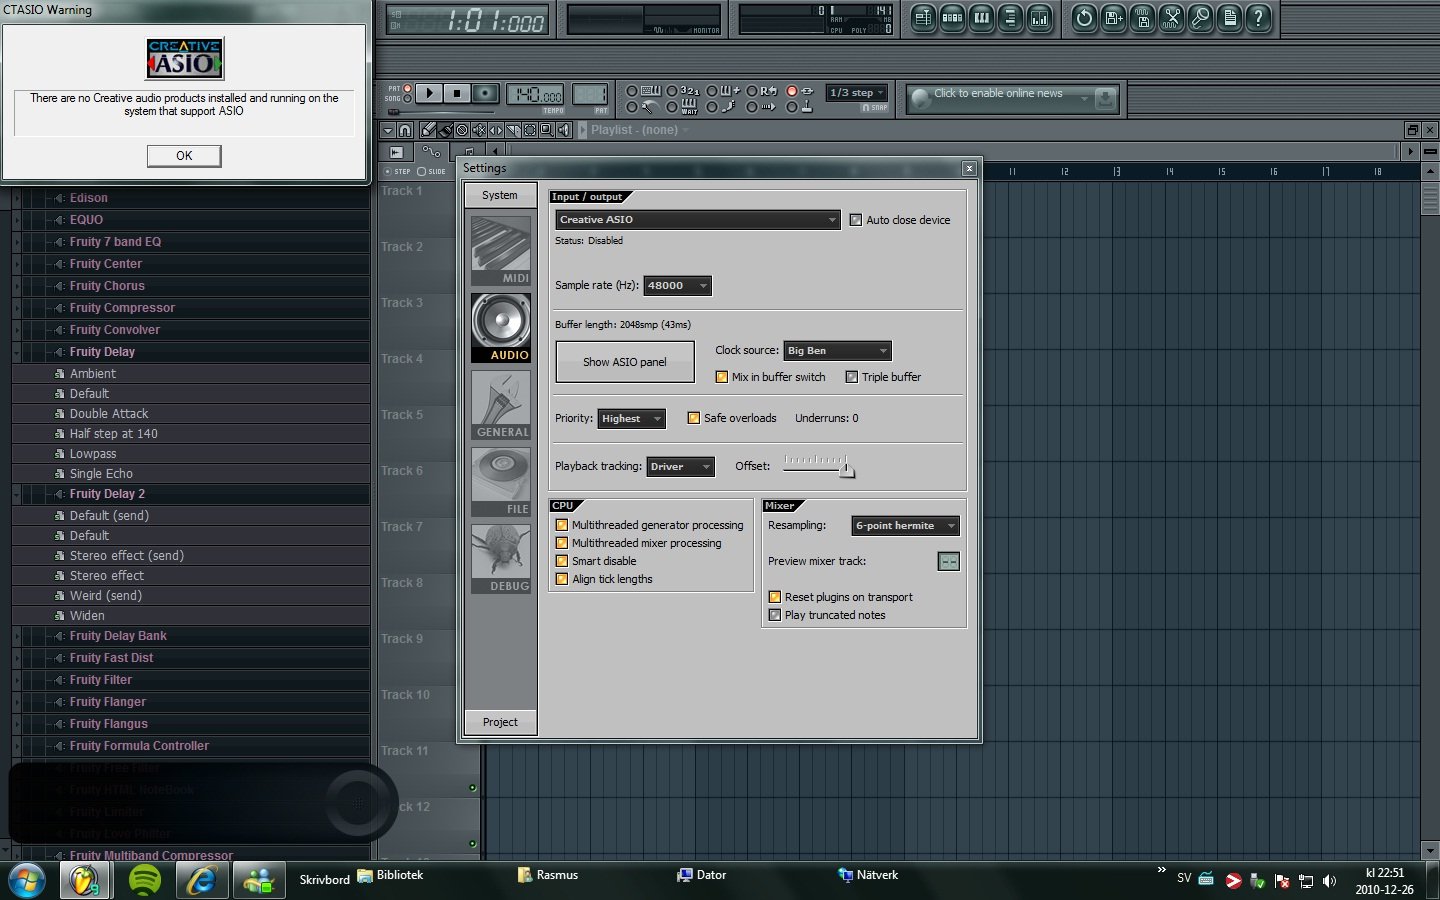The image size is (1440, 900).
Task: Click the render as audio file icon
Action: (x=1143, y=18)
